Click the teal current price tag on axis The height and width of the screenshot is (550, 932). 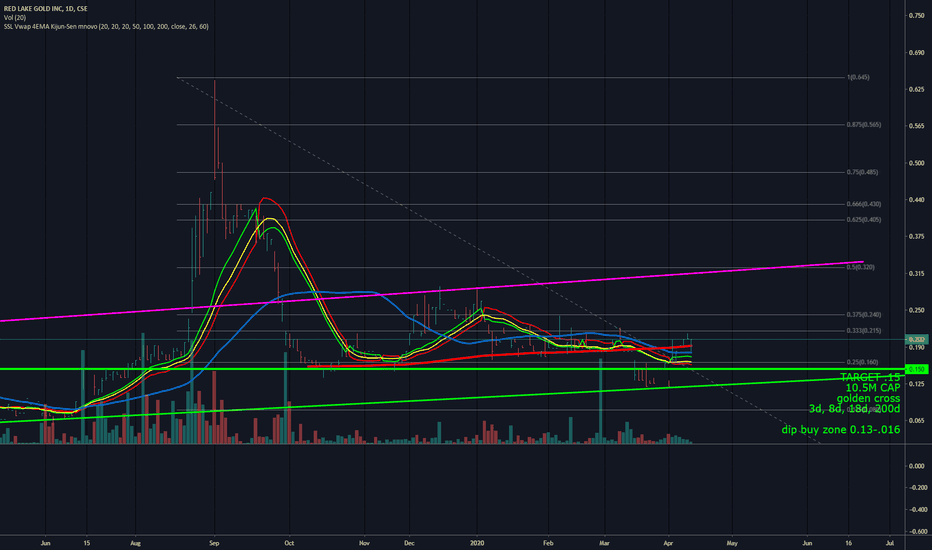point(916,340)
